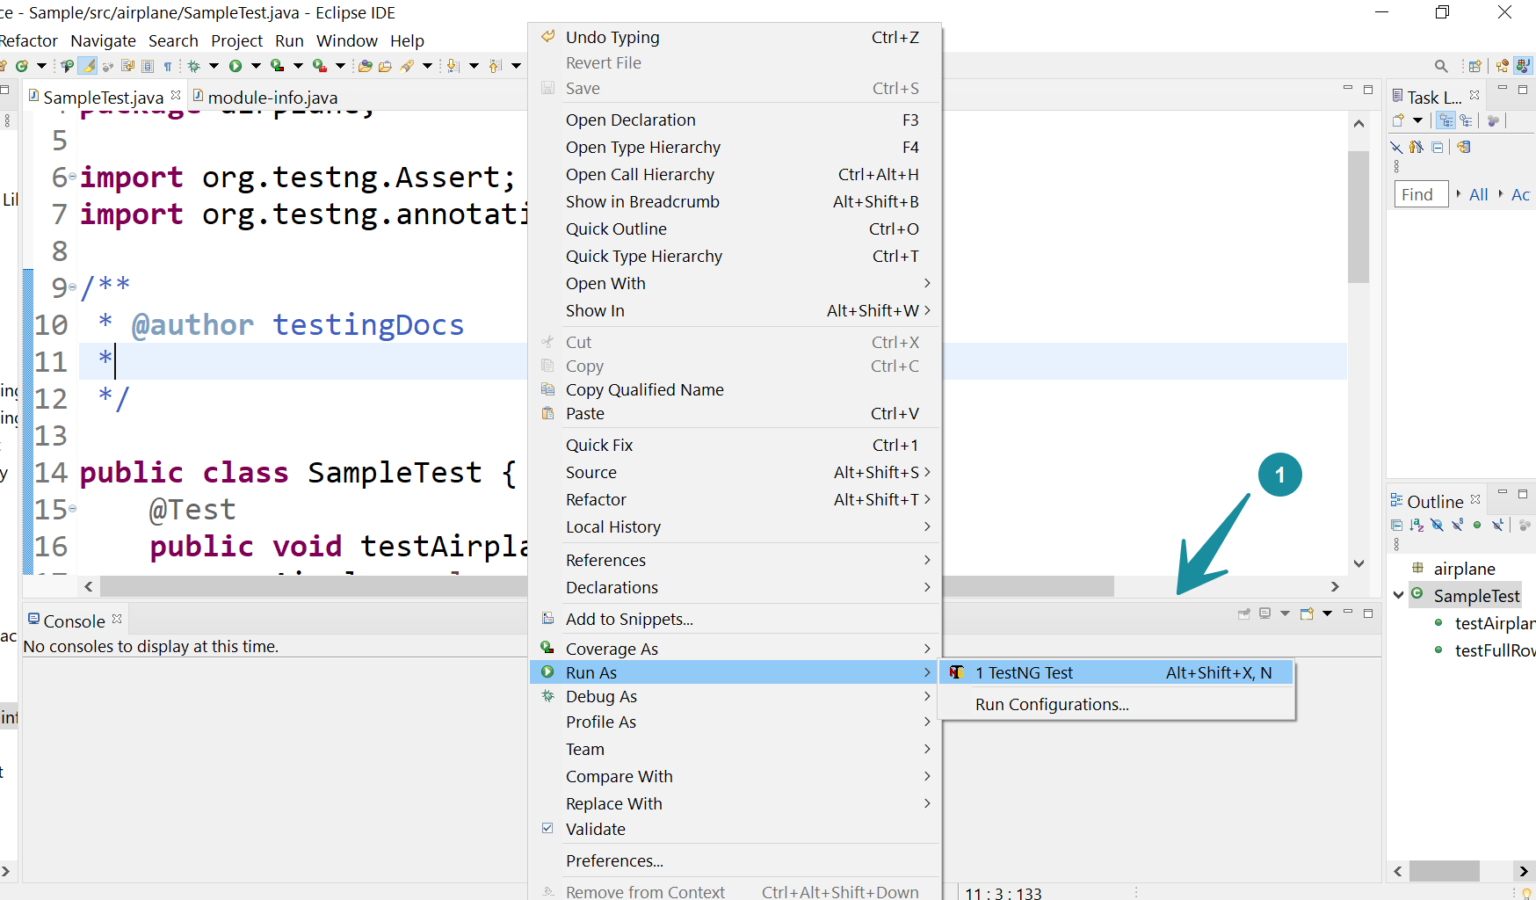Viewport: 1536px width, 900px height.
Task: Open the Navigate menu
Action: pos(103,41)
